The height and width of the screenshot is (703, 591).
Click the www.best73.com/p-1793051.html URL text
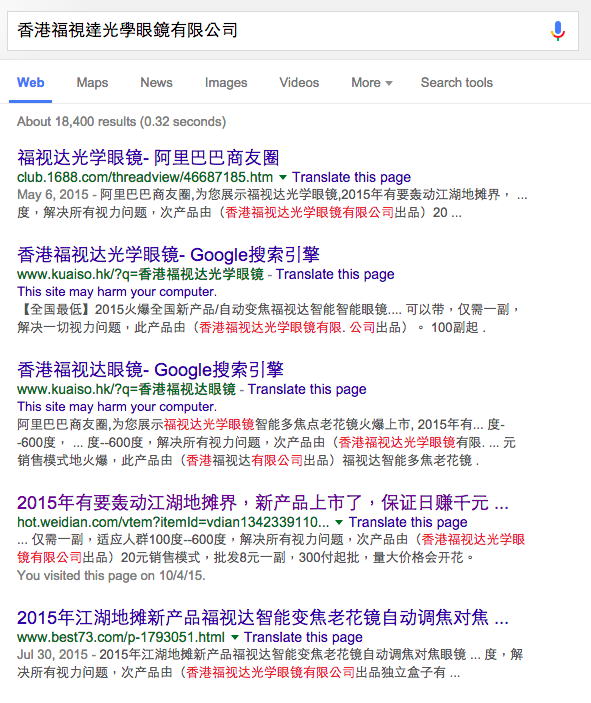click(x=121, y=637)
